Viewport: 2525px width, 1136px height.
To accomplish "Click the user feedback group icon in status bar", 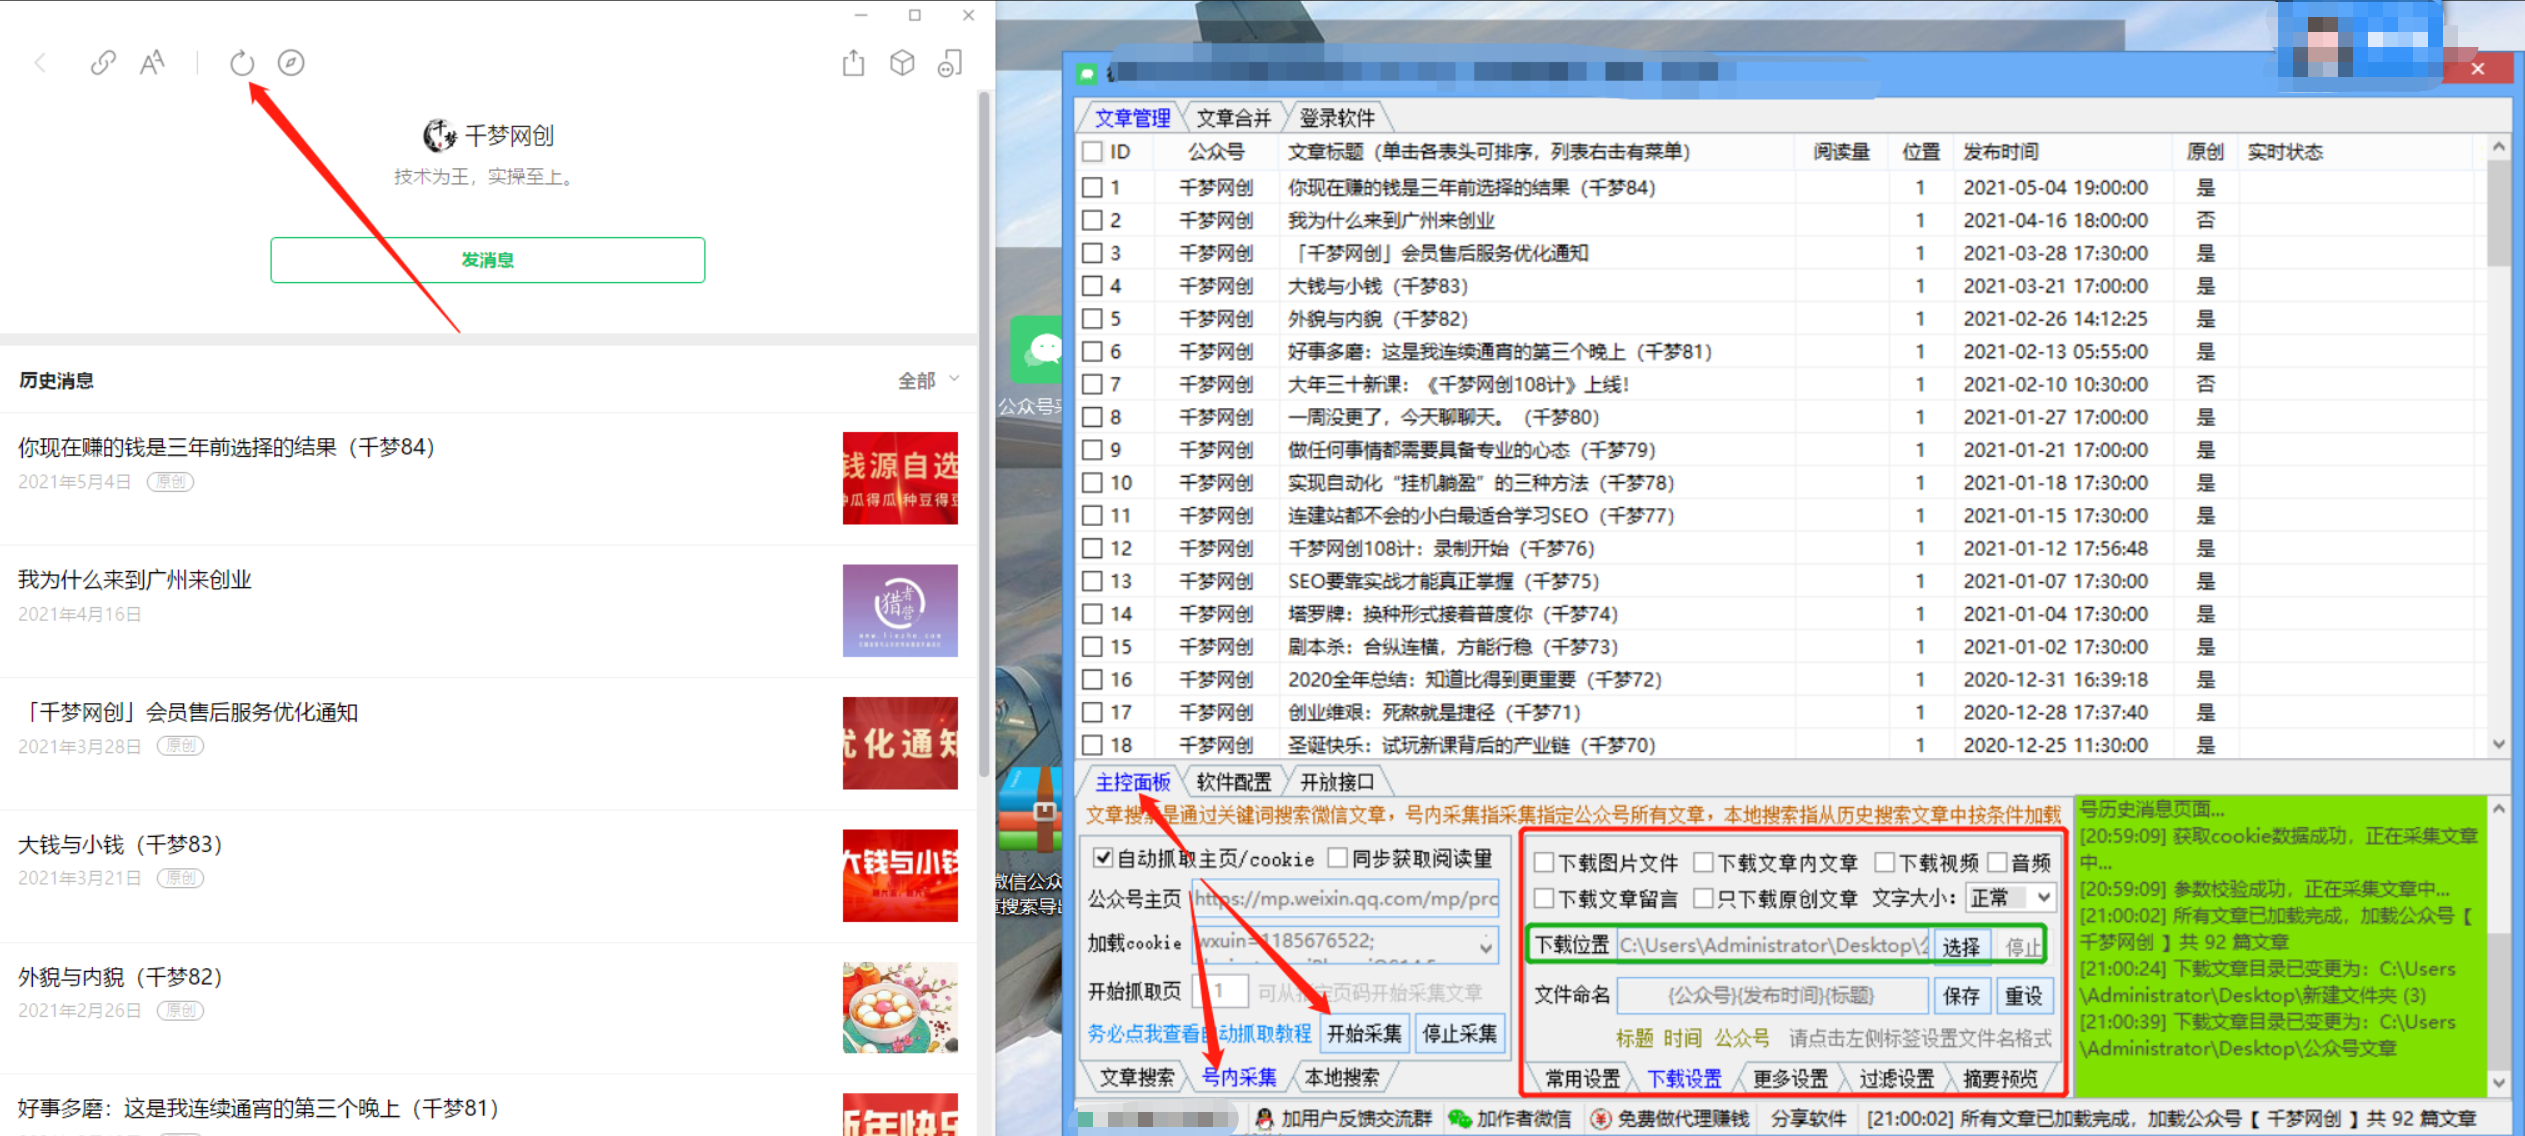I will coord(1264,1118).
